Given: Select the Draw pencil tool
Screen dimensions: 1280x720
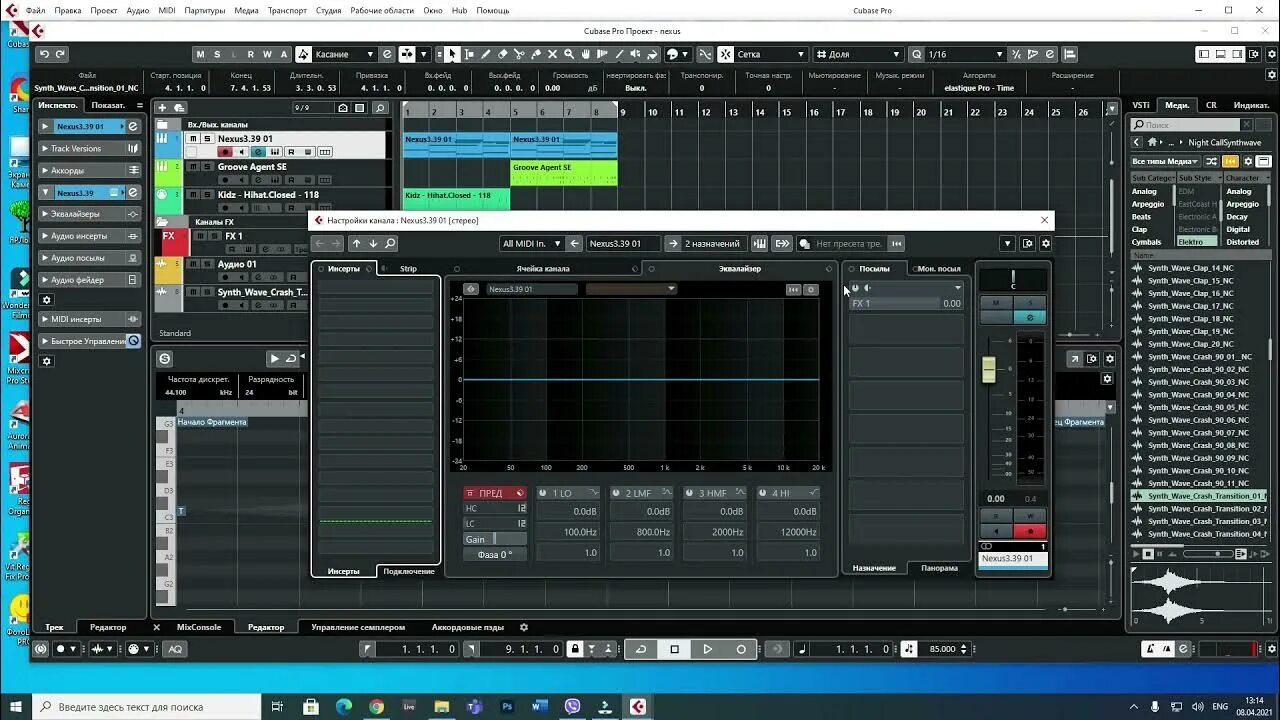Looking at the screenshot, I should pos(486,54).
